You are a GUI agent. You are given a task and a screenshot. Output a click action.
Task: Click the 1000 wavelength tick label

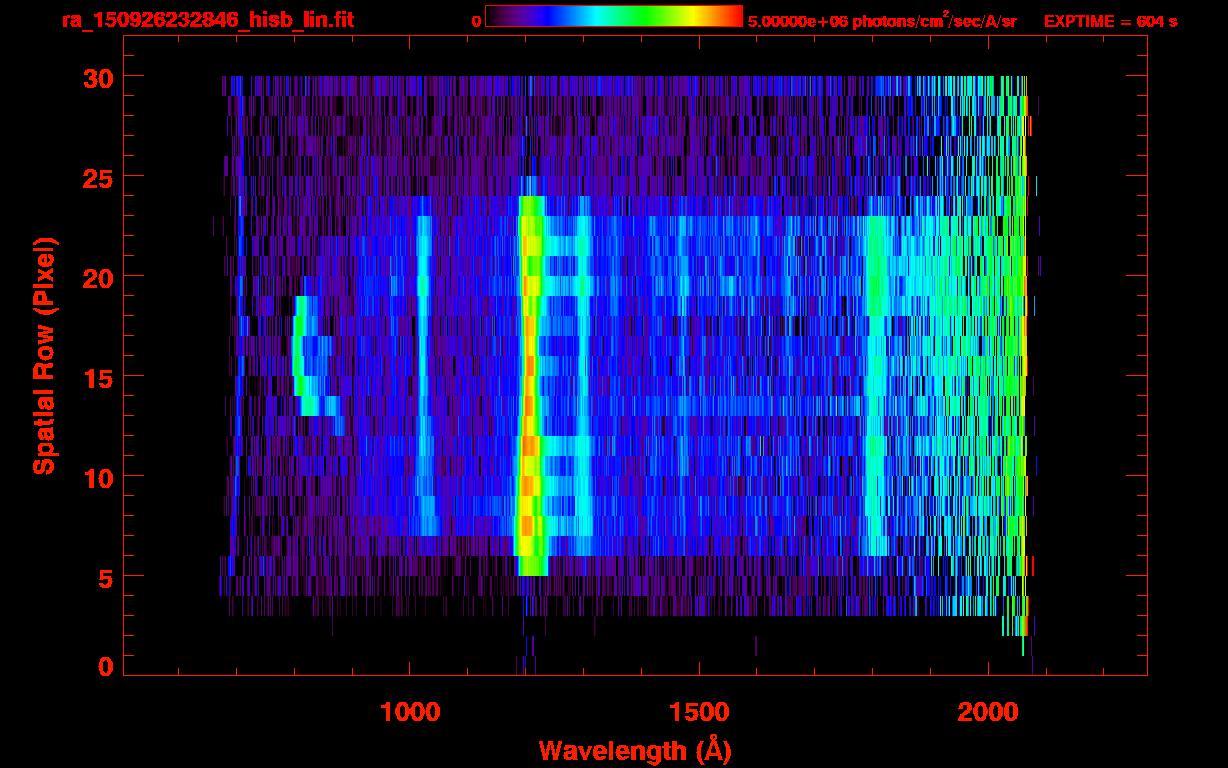pyautogui.click(x=410, y=712)
